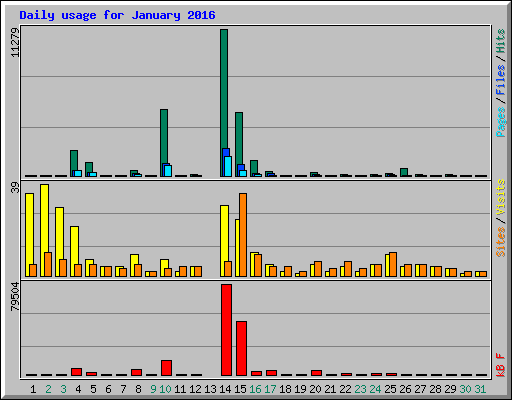Viewport: 512px width, 400px height.
Task: Select the 39 visits axis maximum label
Action: click(x=15, y=188)
